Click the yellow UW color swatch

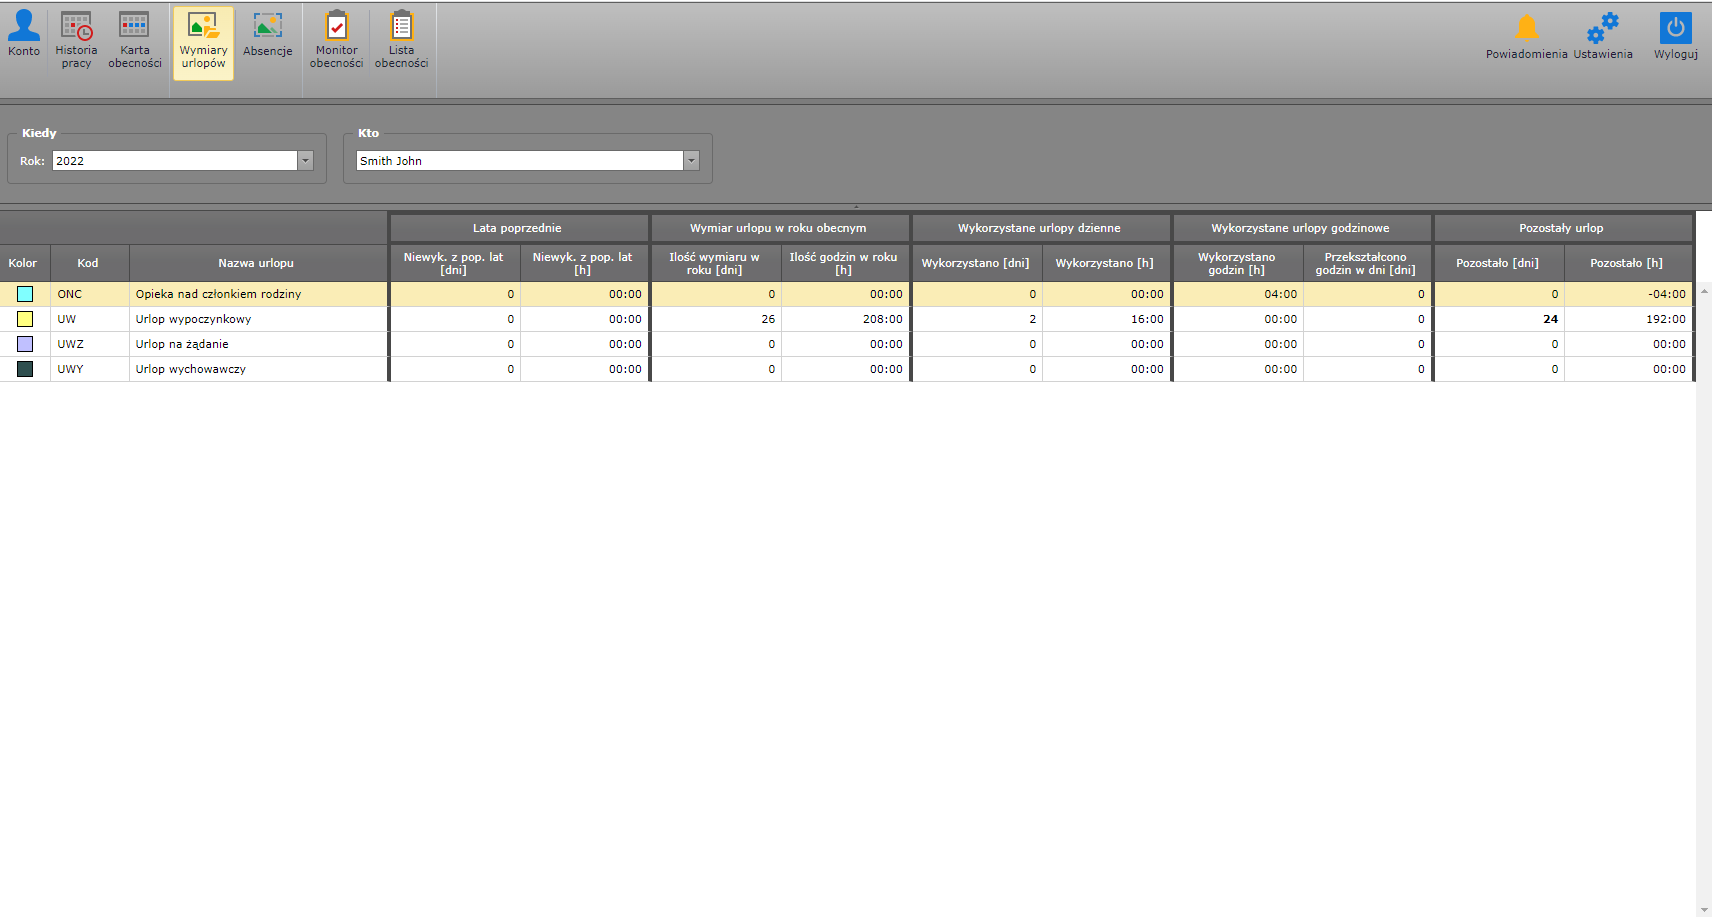(25, 319)
